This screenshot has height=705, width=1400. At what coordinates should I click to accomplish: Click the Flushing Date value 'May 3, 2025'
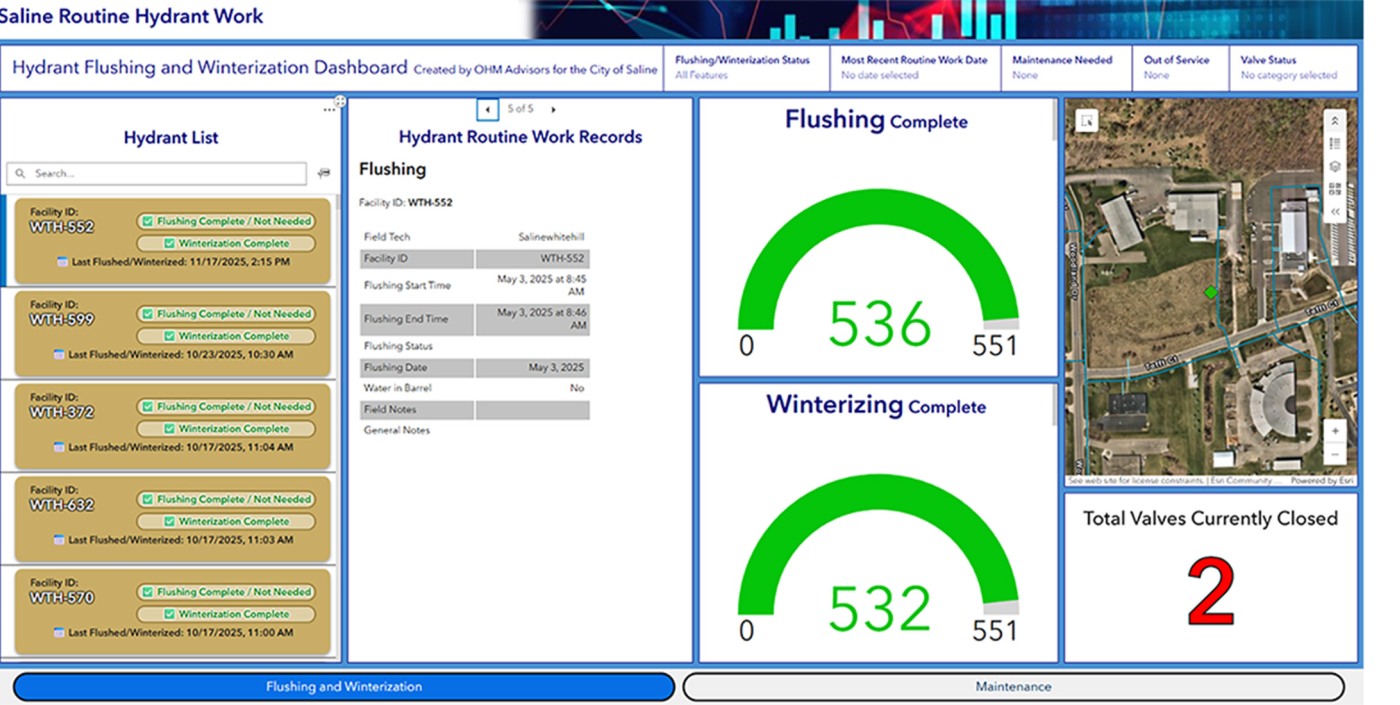[x=556, y=368]
